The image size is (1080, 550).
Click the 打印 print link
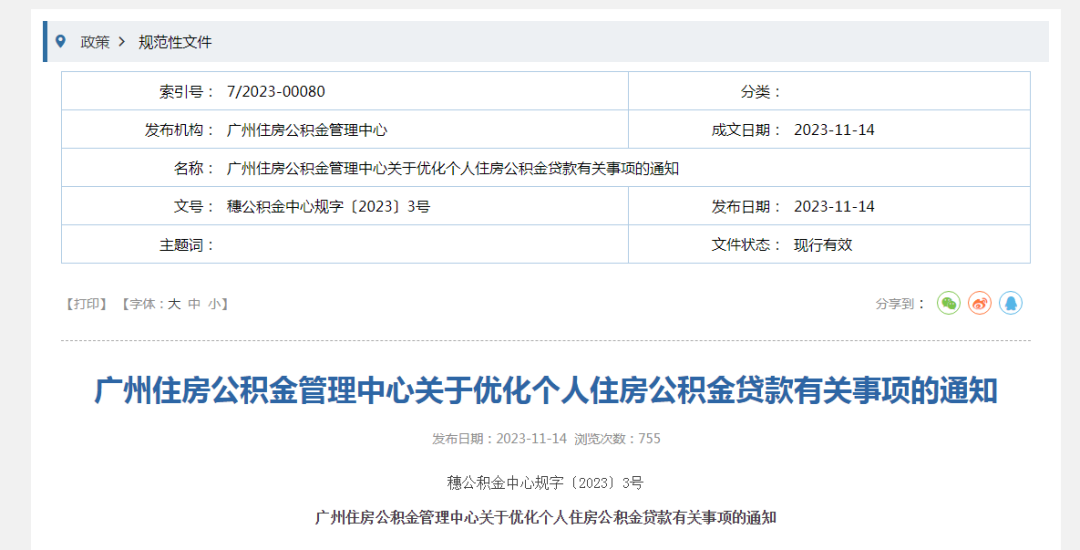86,304
